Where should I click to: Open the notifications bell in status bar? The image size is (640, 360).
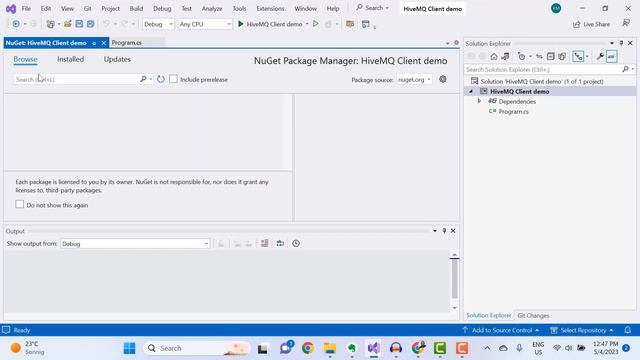(628, 330)
